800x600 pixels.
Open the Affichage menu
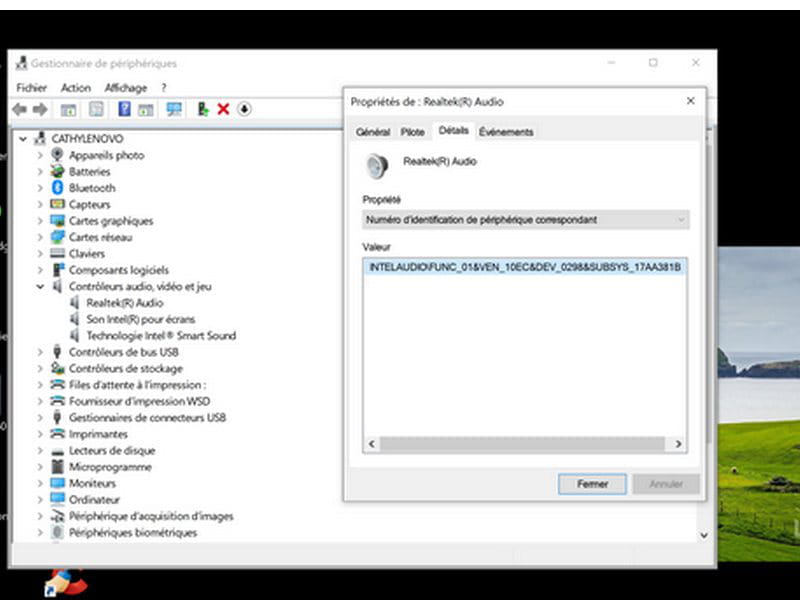126,88
